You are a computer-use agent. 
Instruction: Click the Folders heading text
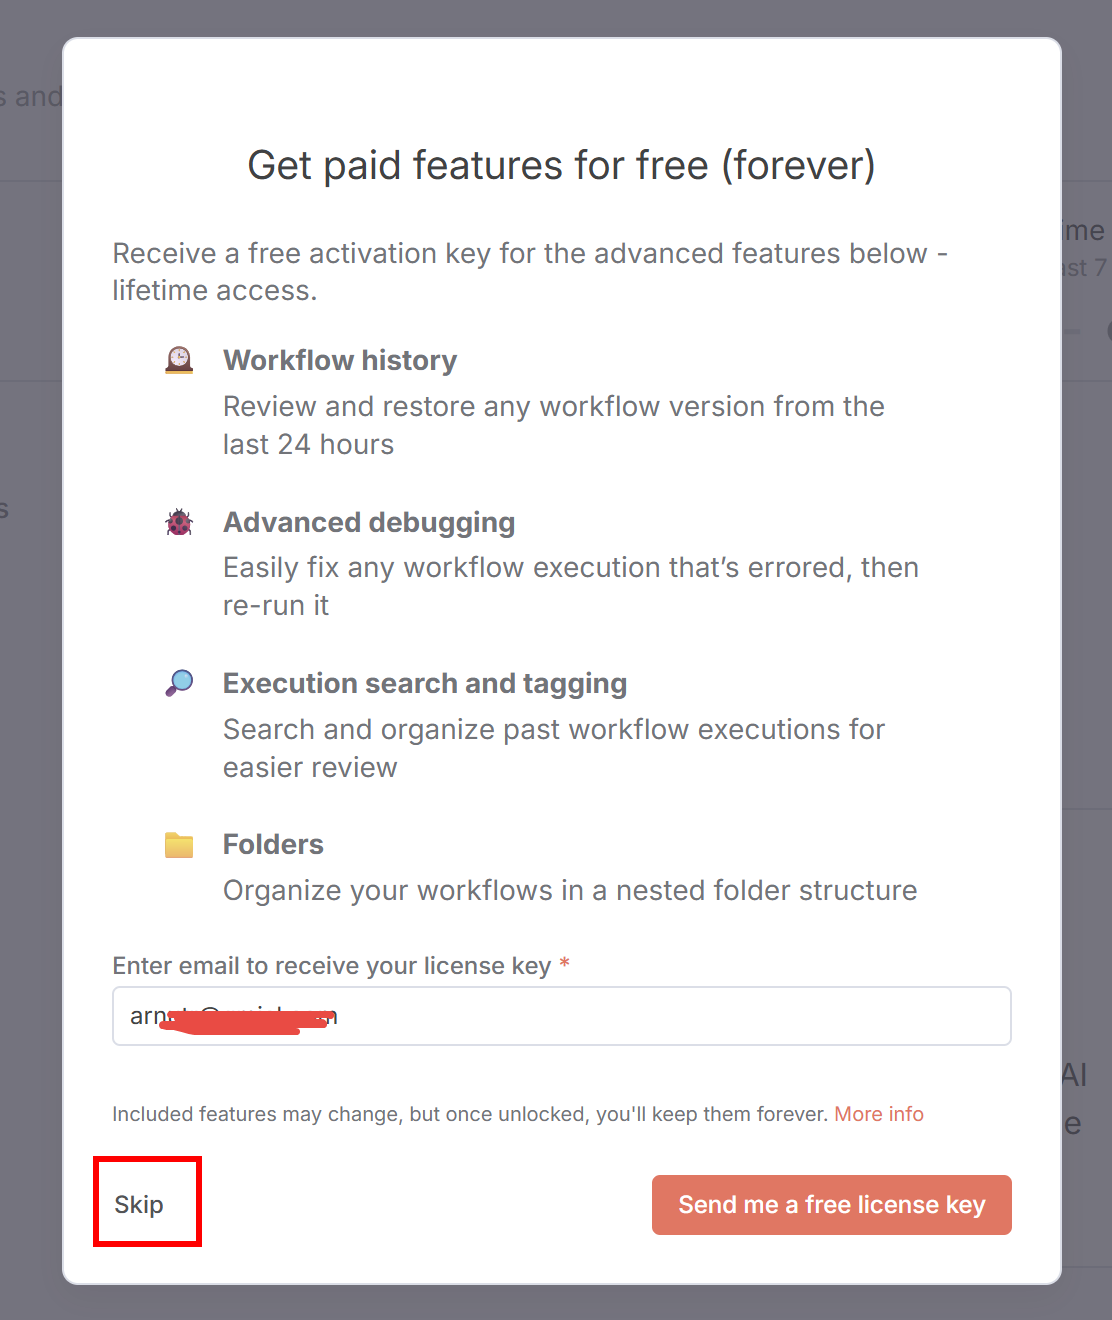click(273, 845)
